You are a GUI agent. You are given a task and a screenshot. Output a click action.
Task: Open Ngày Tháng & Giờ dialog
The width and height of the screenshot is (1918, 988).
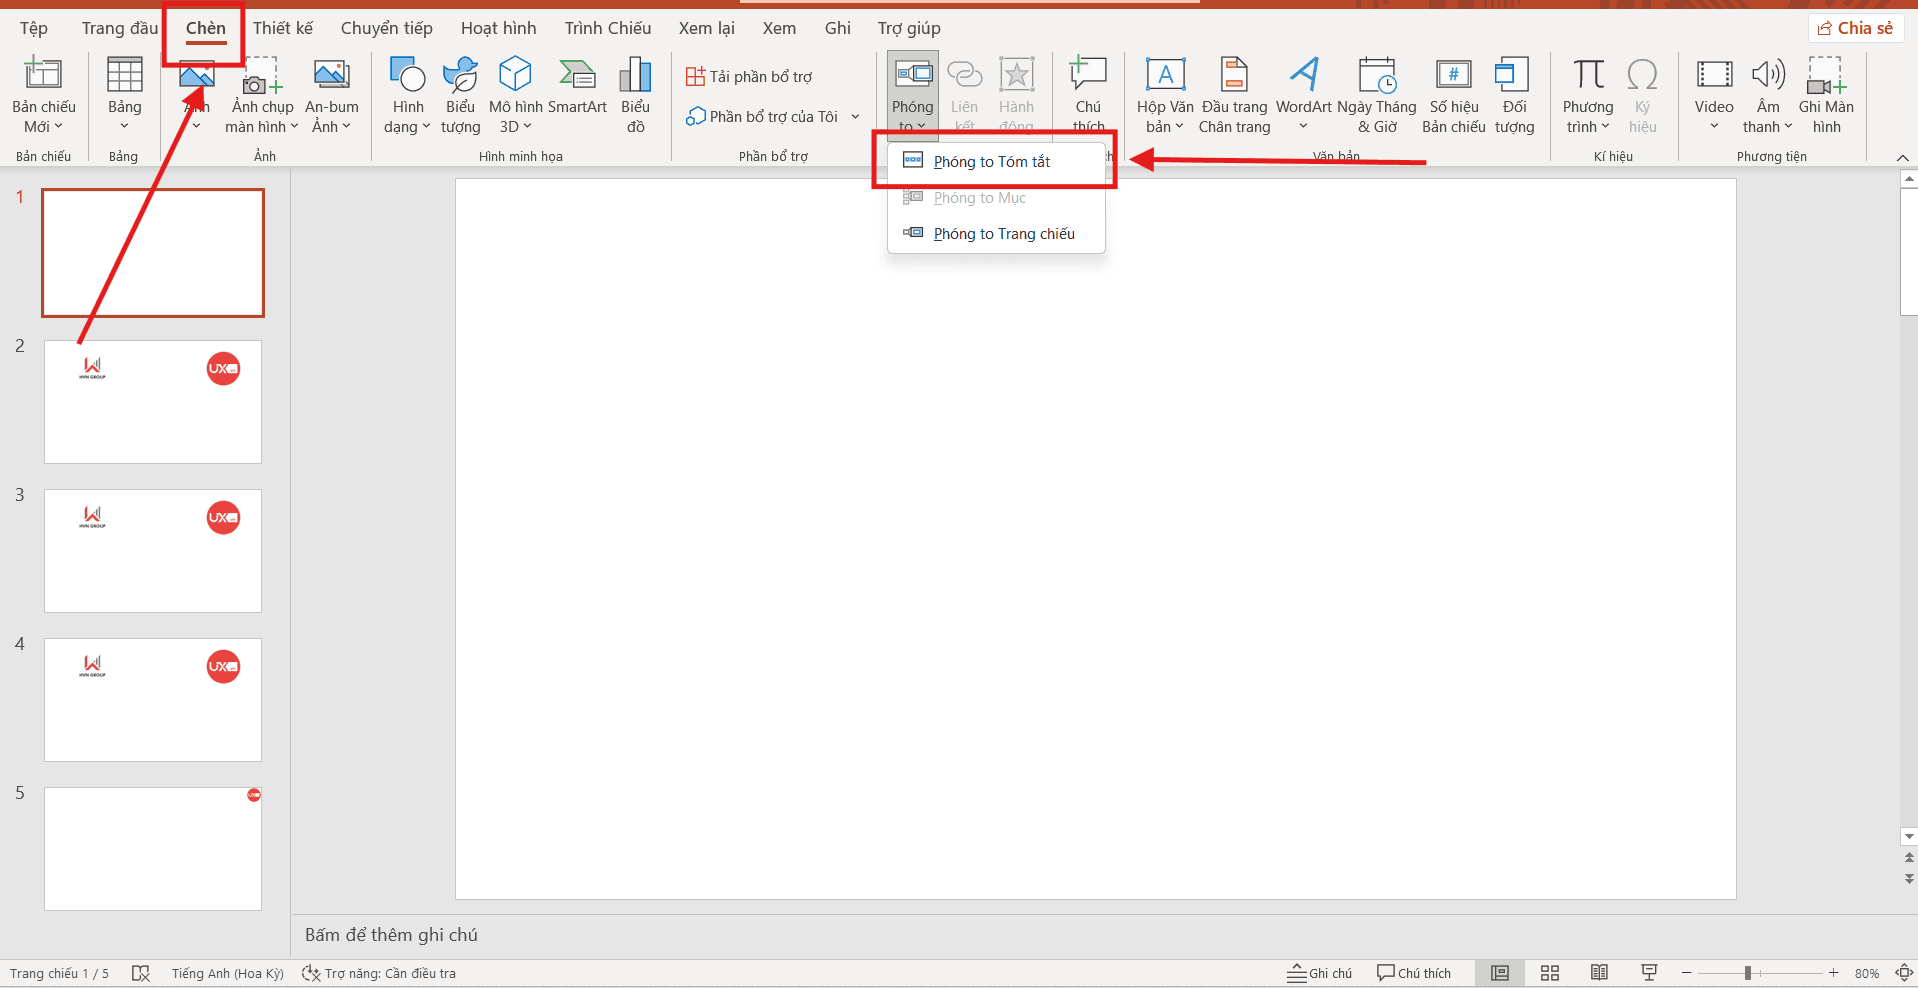[x=1378, y=95]
